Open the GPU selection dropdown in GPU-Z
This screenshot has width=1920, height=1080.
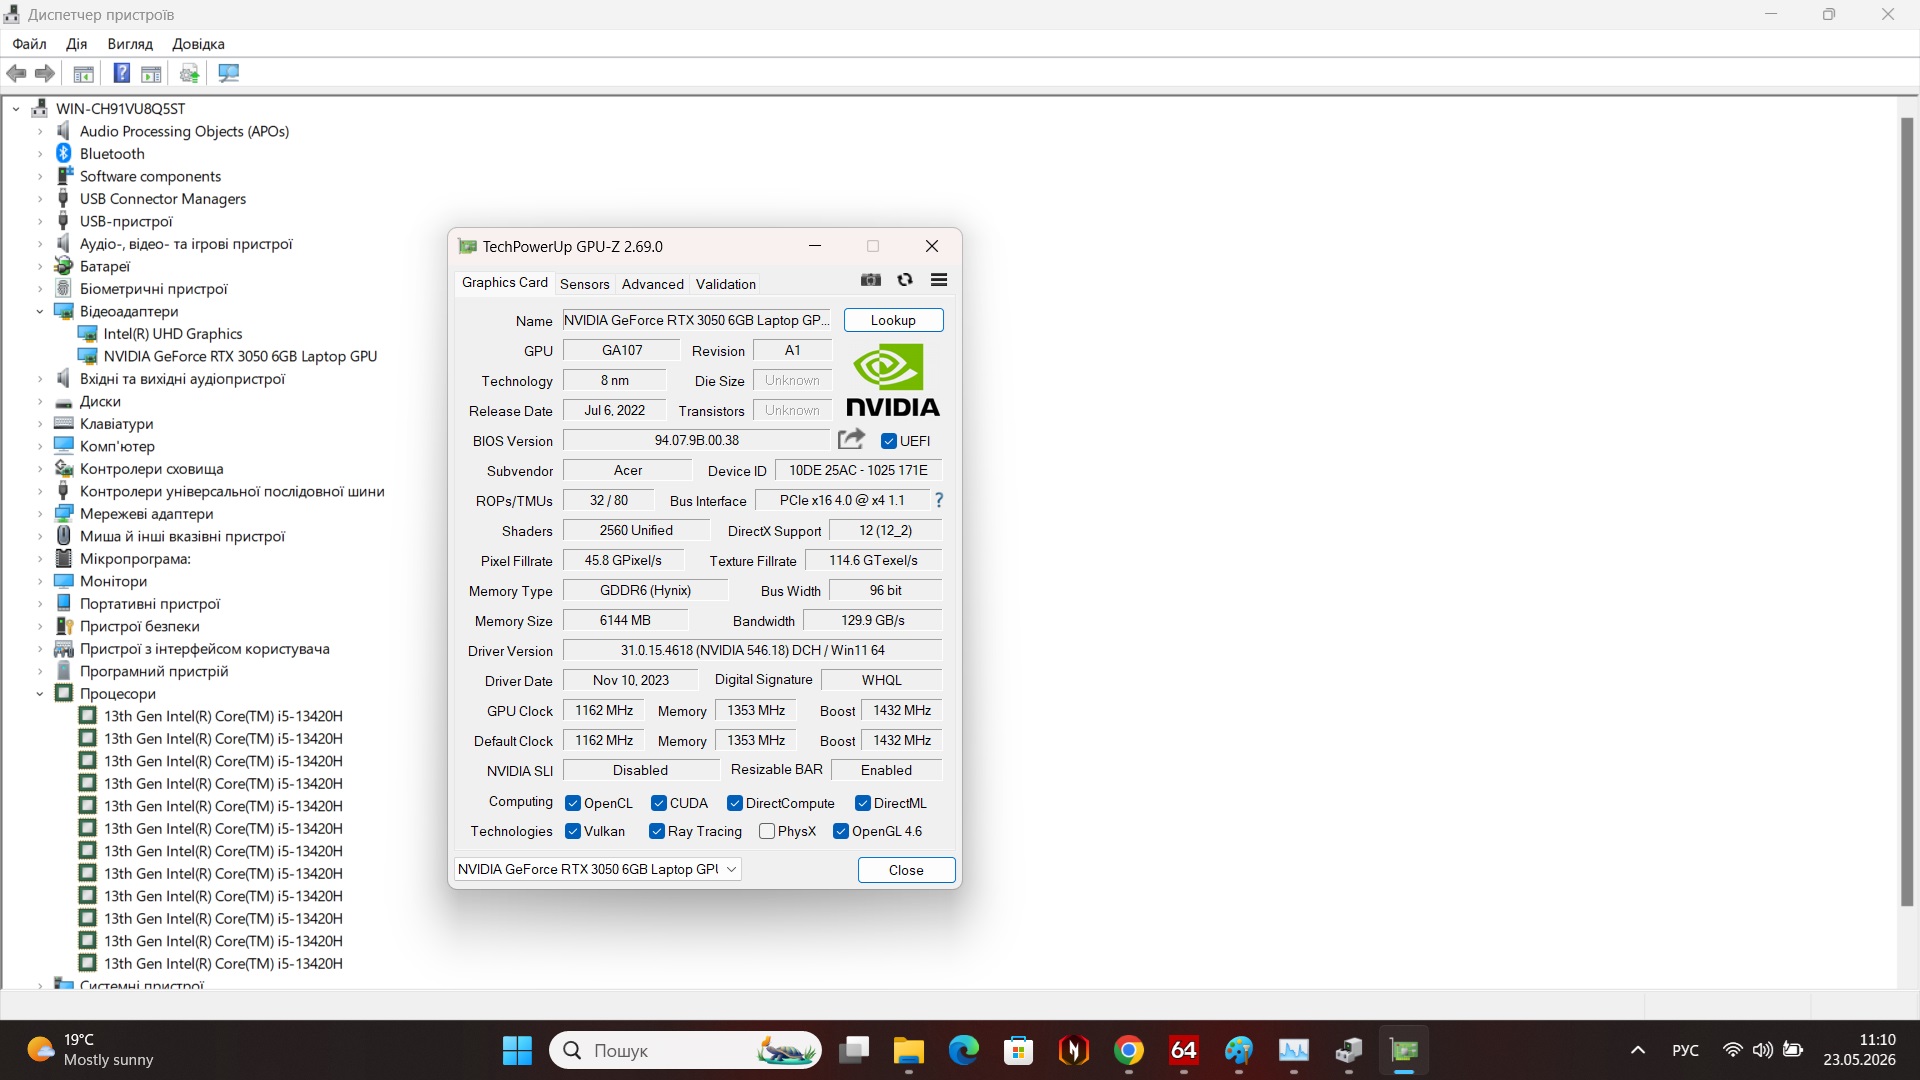[598, 869]
